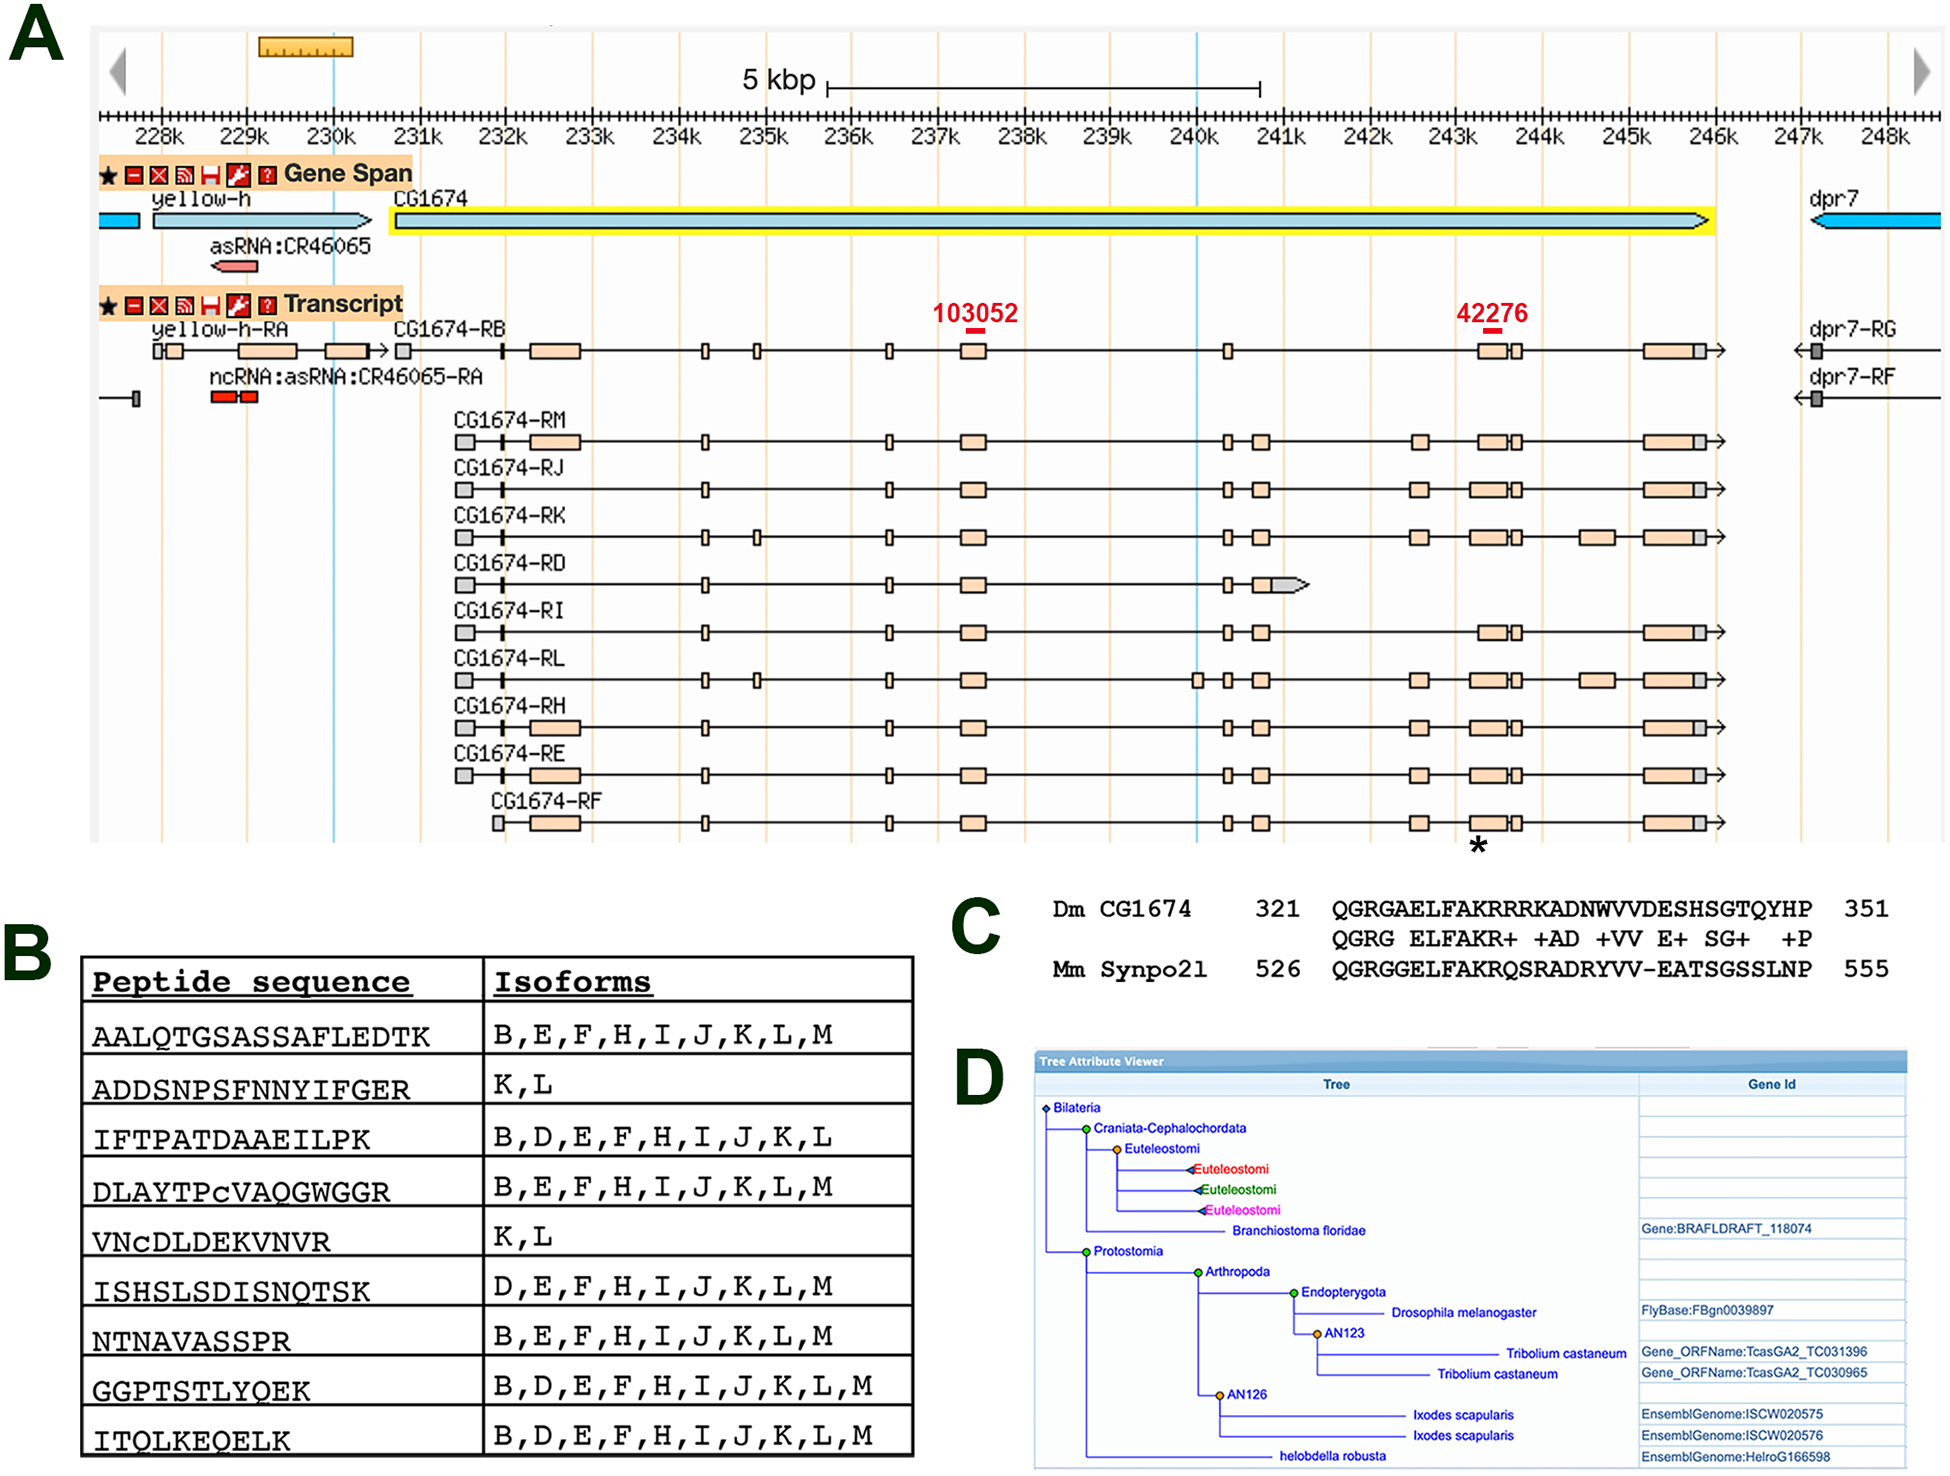Click gene id Gene_ORFName:TcasGA2_TC031396
Screen dimensions: 1950x1476
1754,1352
